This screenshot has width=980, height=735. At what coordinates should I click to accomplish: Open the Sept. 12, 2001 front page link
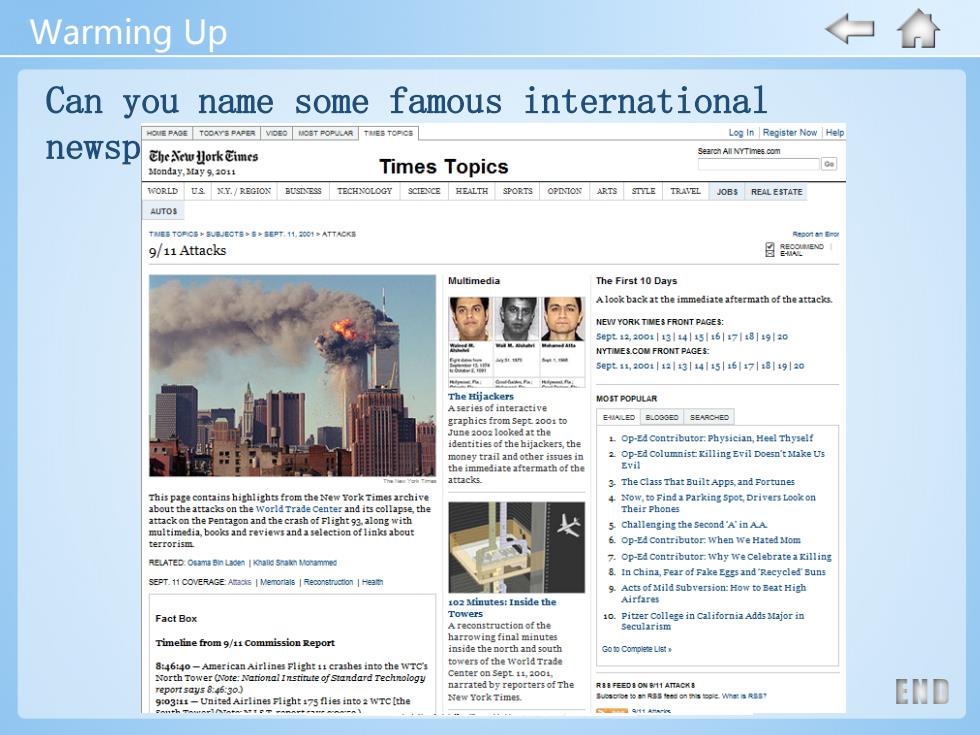click(x=625, y=336)
